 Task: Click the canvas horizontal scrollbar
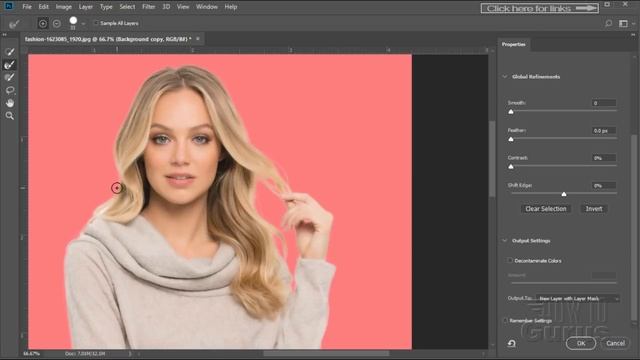(327, 353)
